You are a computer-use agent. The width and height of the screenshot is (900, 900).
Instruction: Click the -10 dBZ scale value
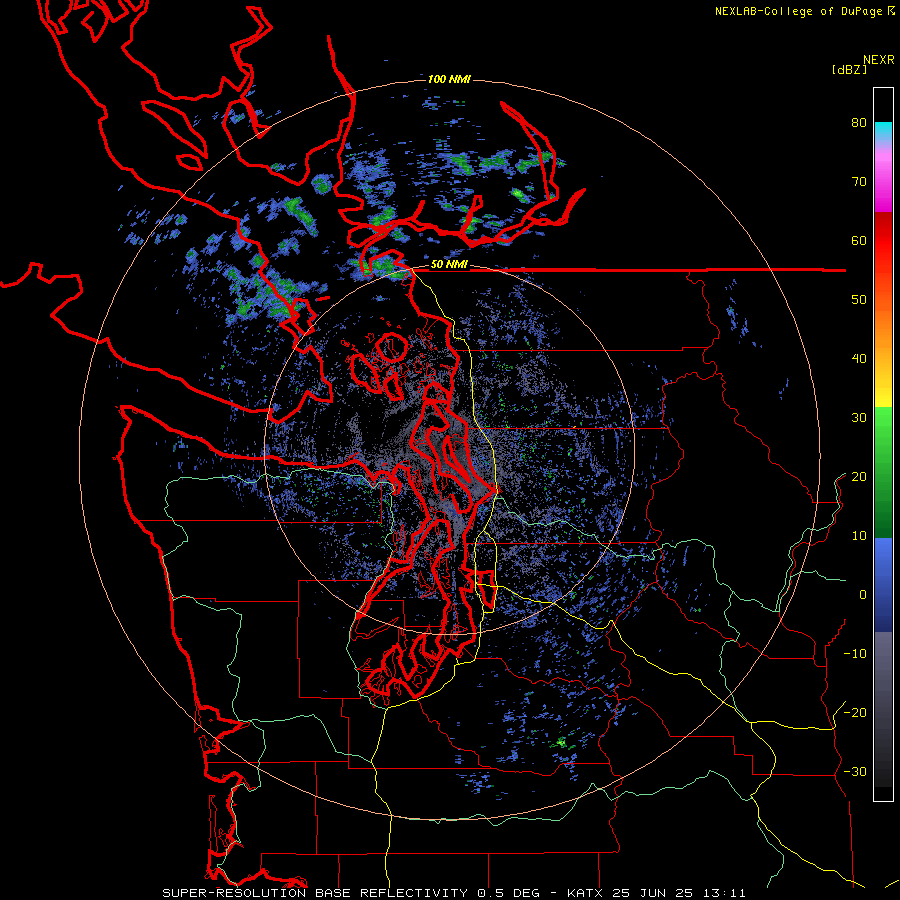coord(855,654)
